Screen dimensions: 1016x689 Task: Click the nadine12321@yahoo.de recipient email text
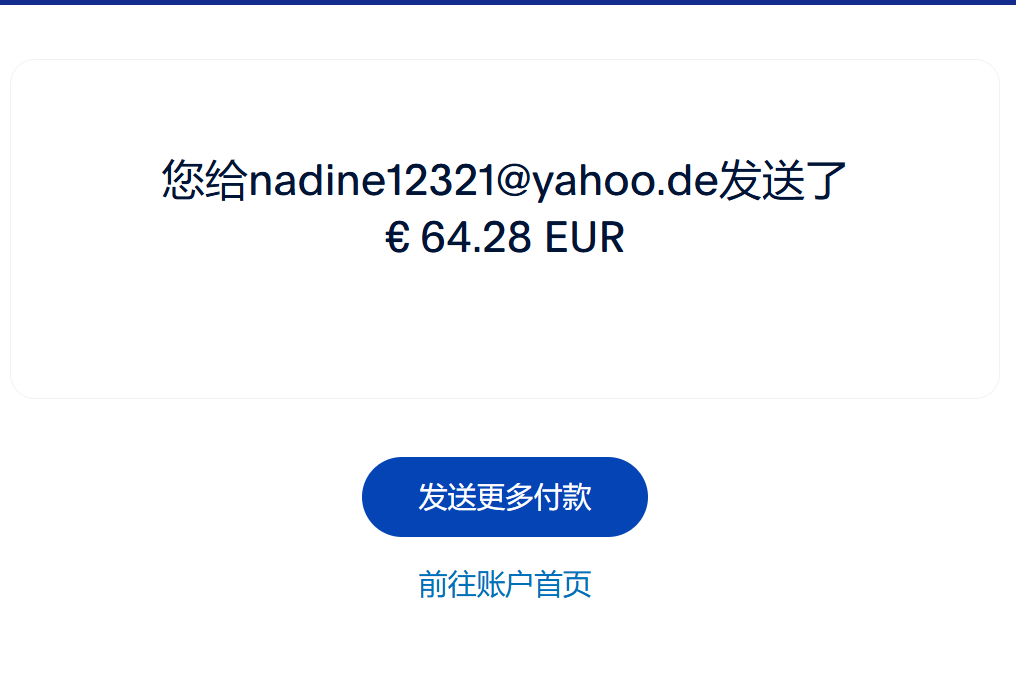pos(484,180)
